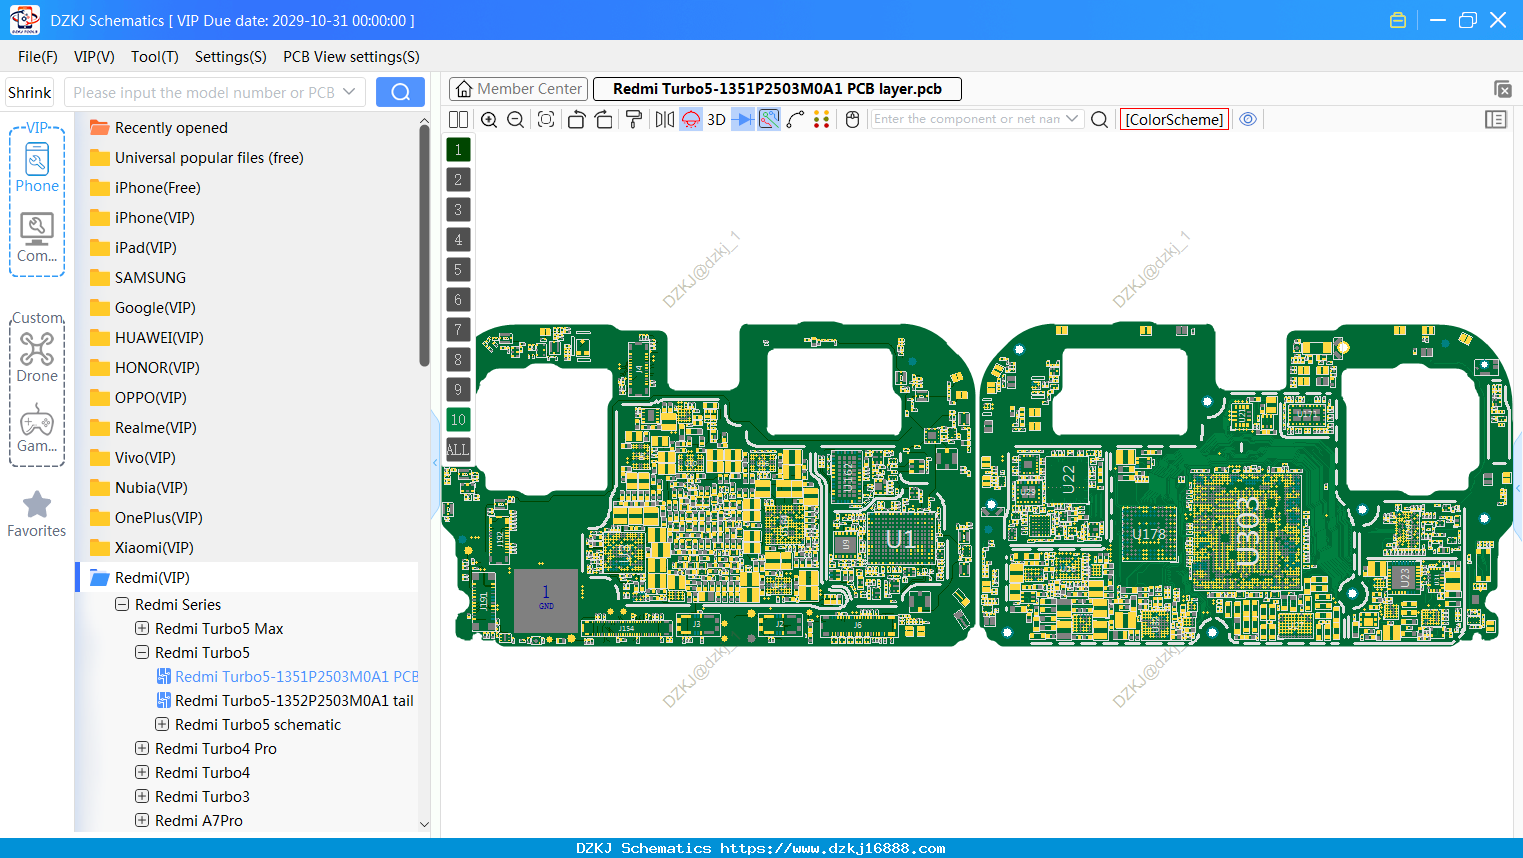Viewport: 1523px width, 858px height.
Task: Open the ColorScheme settings
Action: tap(1174, 119)
